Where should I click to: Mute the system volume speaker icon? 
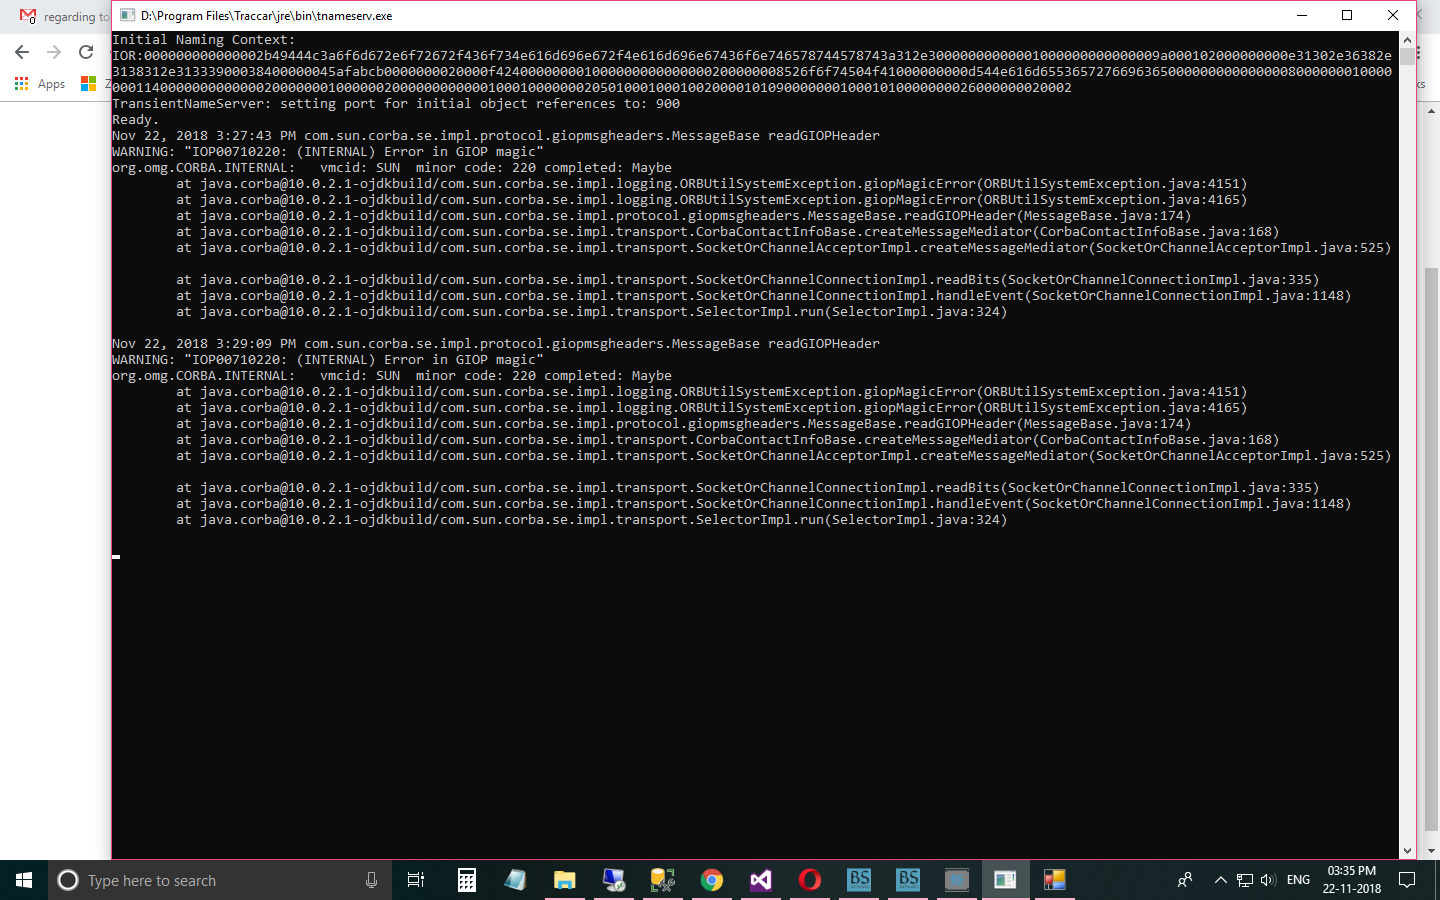pyautogui.click(x=1267, y=880)
